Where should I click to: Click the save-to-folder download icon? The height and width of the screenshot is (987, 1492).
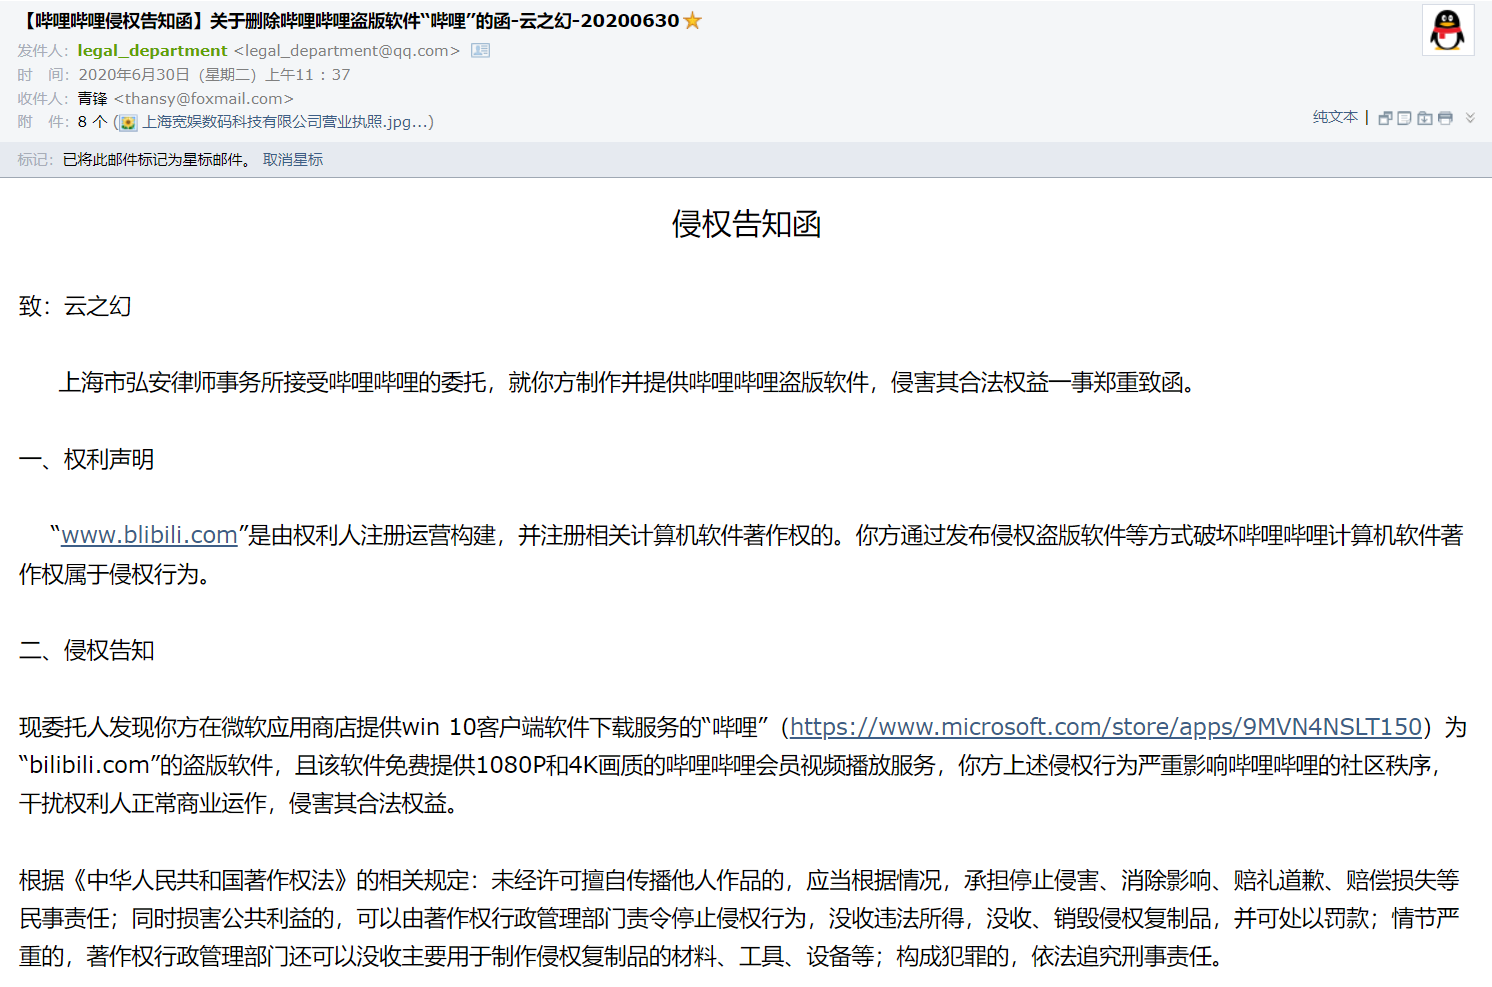click(x=1424, y=118)
